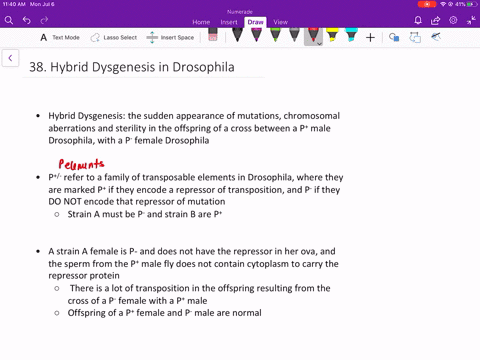
Task: Open the Shapes tool
Action: [x=394, y=37]
